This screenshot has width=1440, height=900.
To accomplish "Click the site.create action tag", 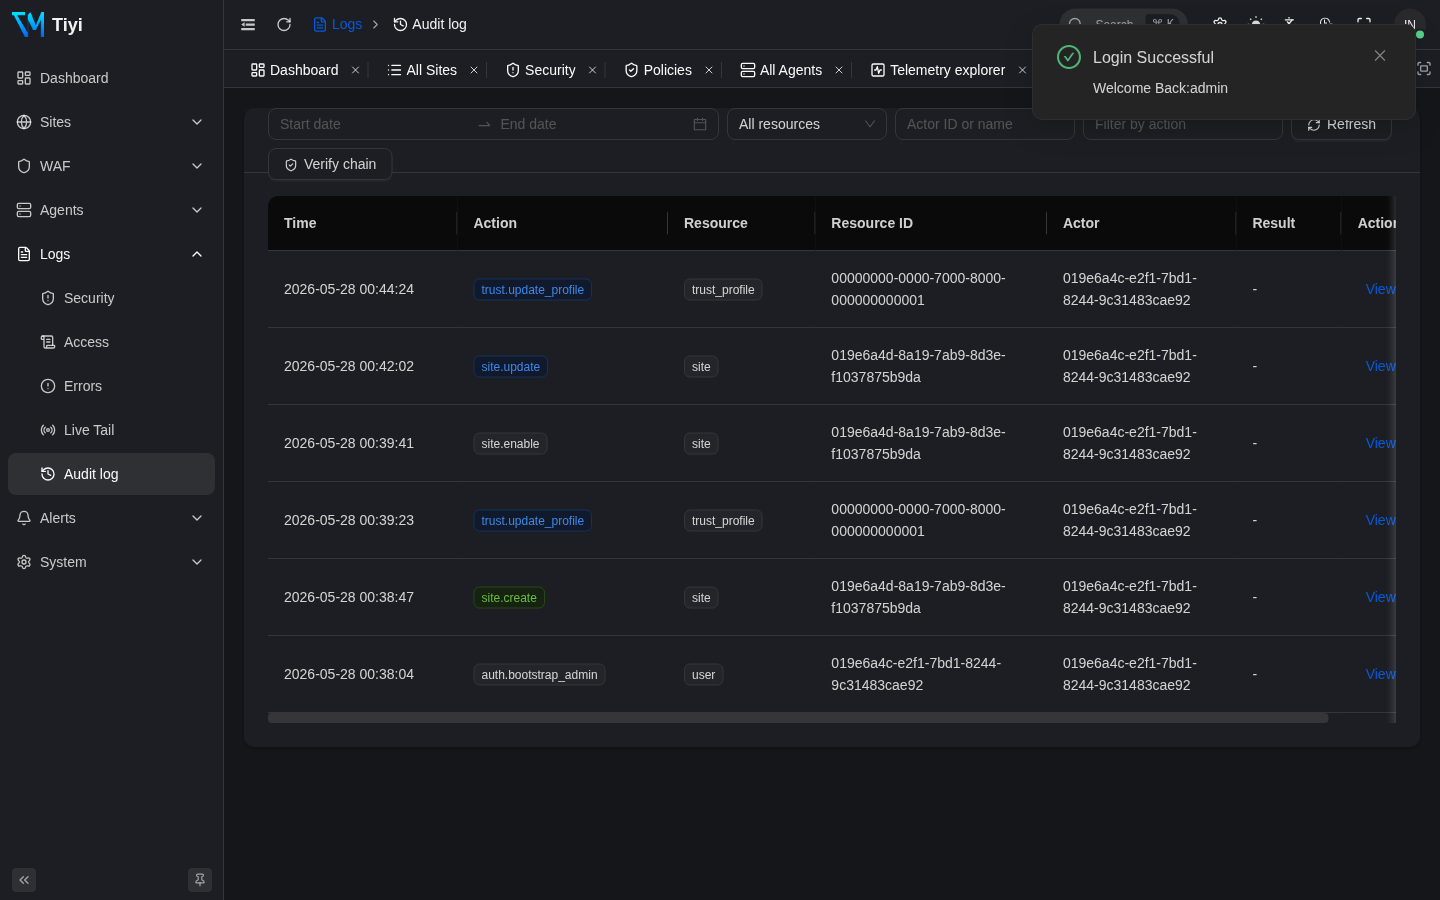I will pos(509,598).
